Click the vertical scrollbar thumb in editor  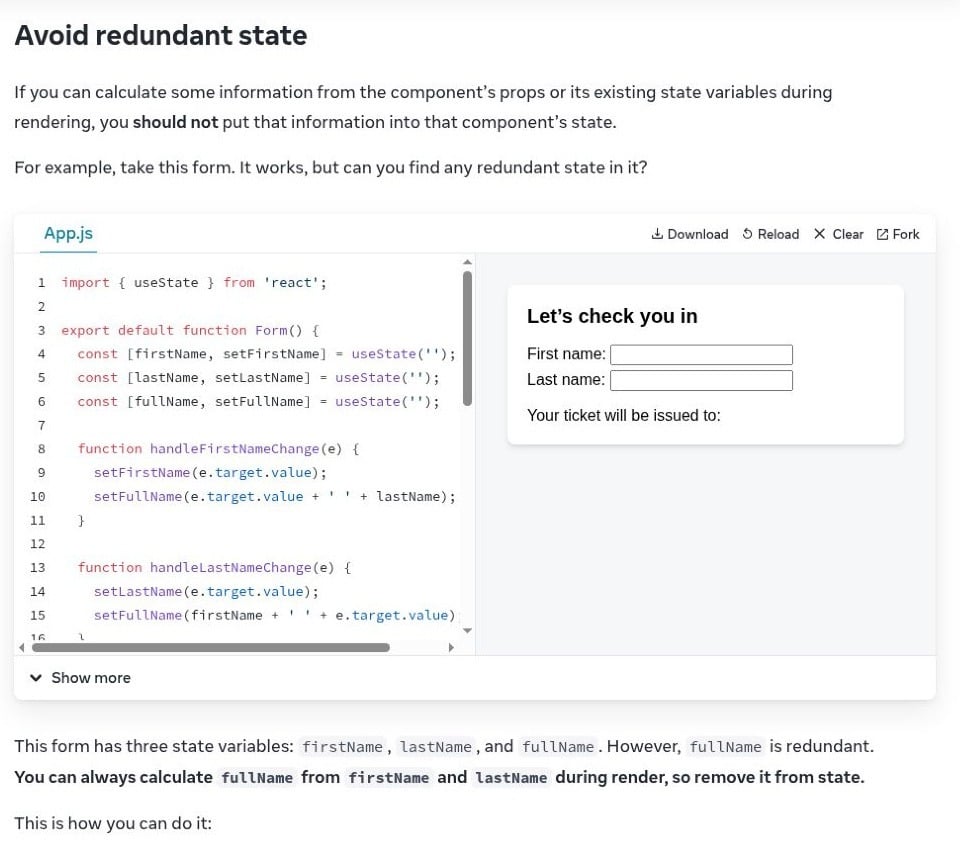(x=468, y=339)
